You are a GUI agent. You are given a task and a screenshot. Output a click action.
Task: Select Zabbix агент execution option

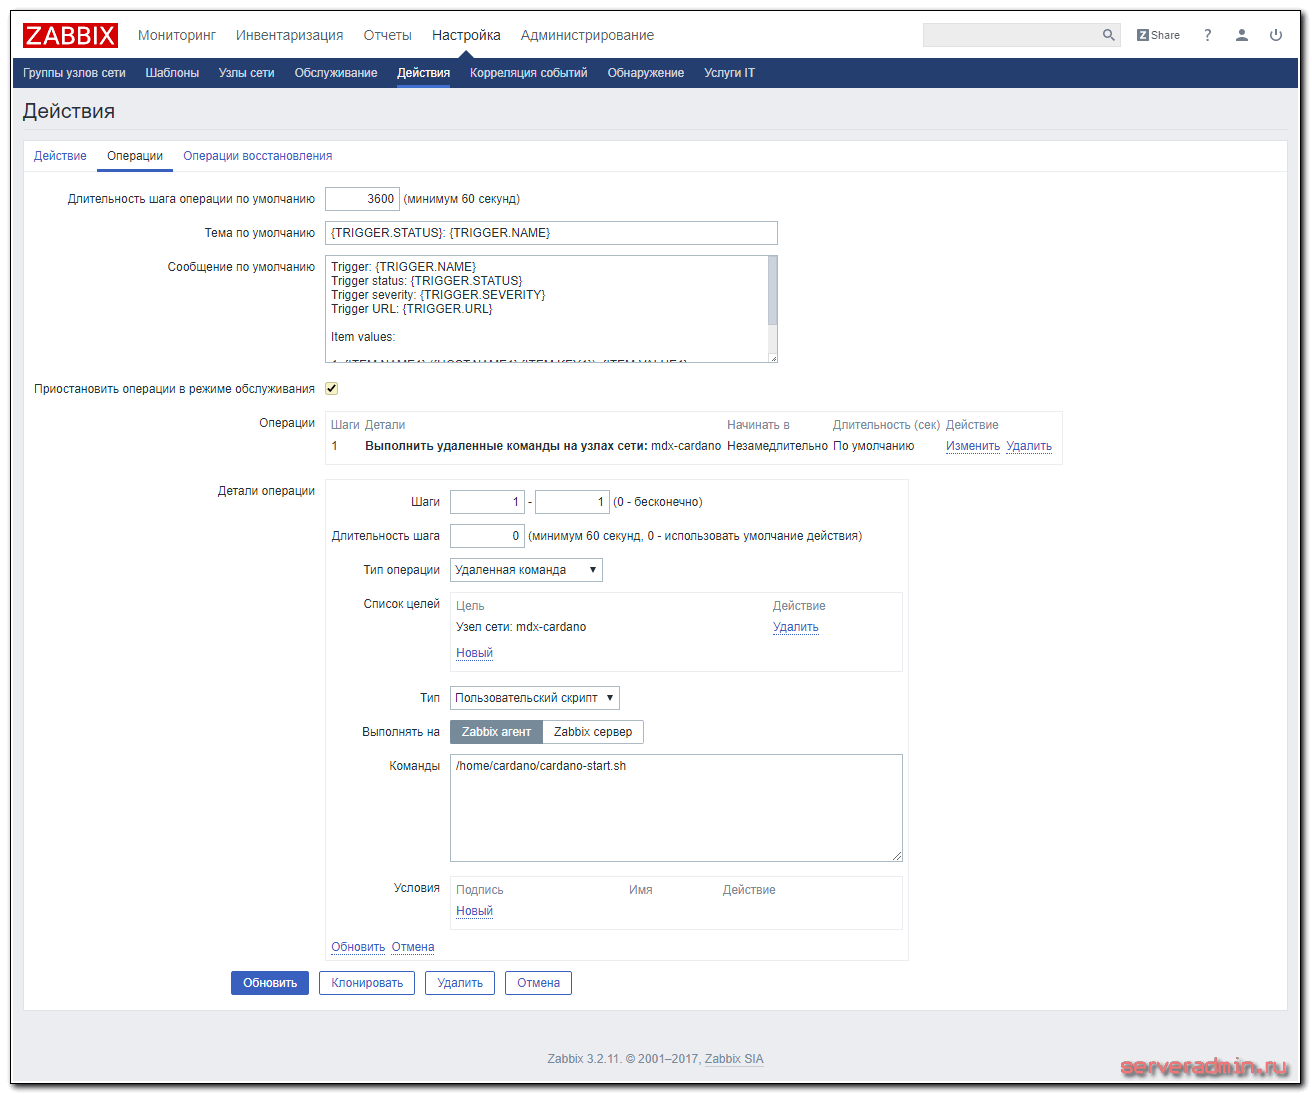[x=496, y=732]
